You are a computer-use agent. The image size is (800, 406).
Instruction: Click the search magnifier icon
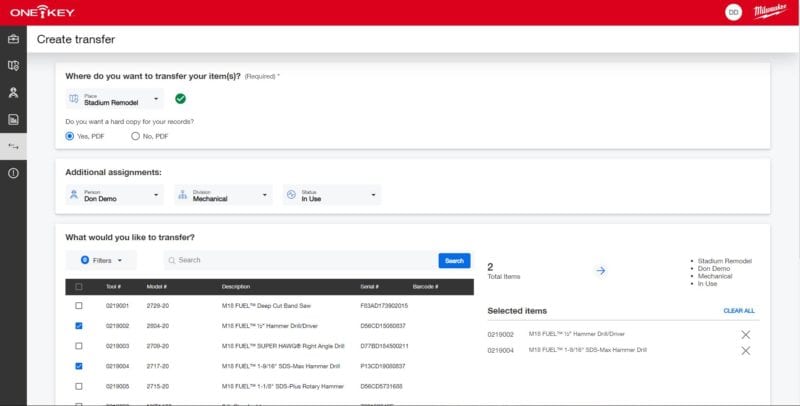(x=172, y=261)
